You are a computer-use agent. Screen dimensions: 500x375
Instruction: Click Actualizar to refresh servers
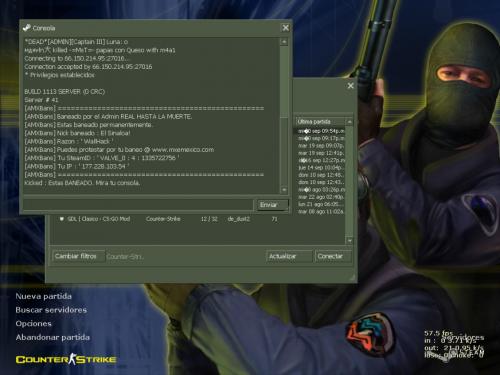point(289,256)
